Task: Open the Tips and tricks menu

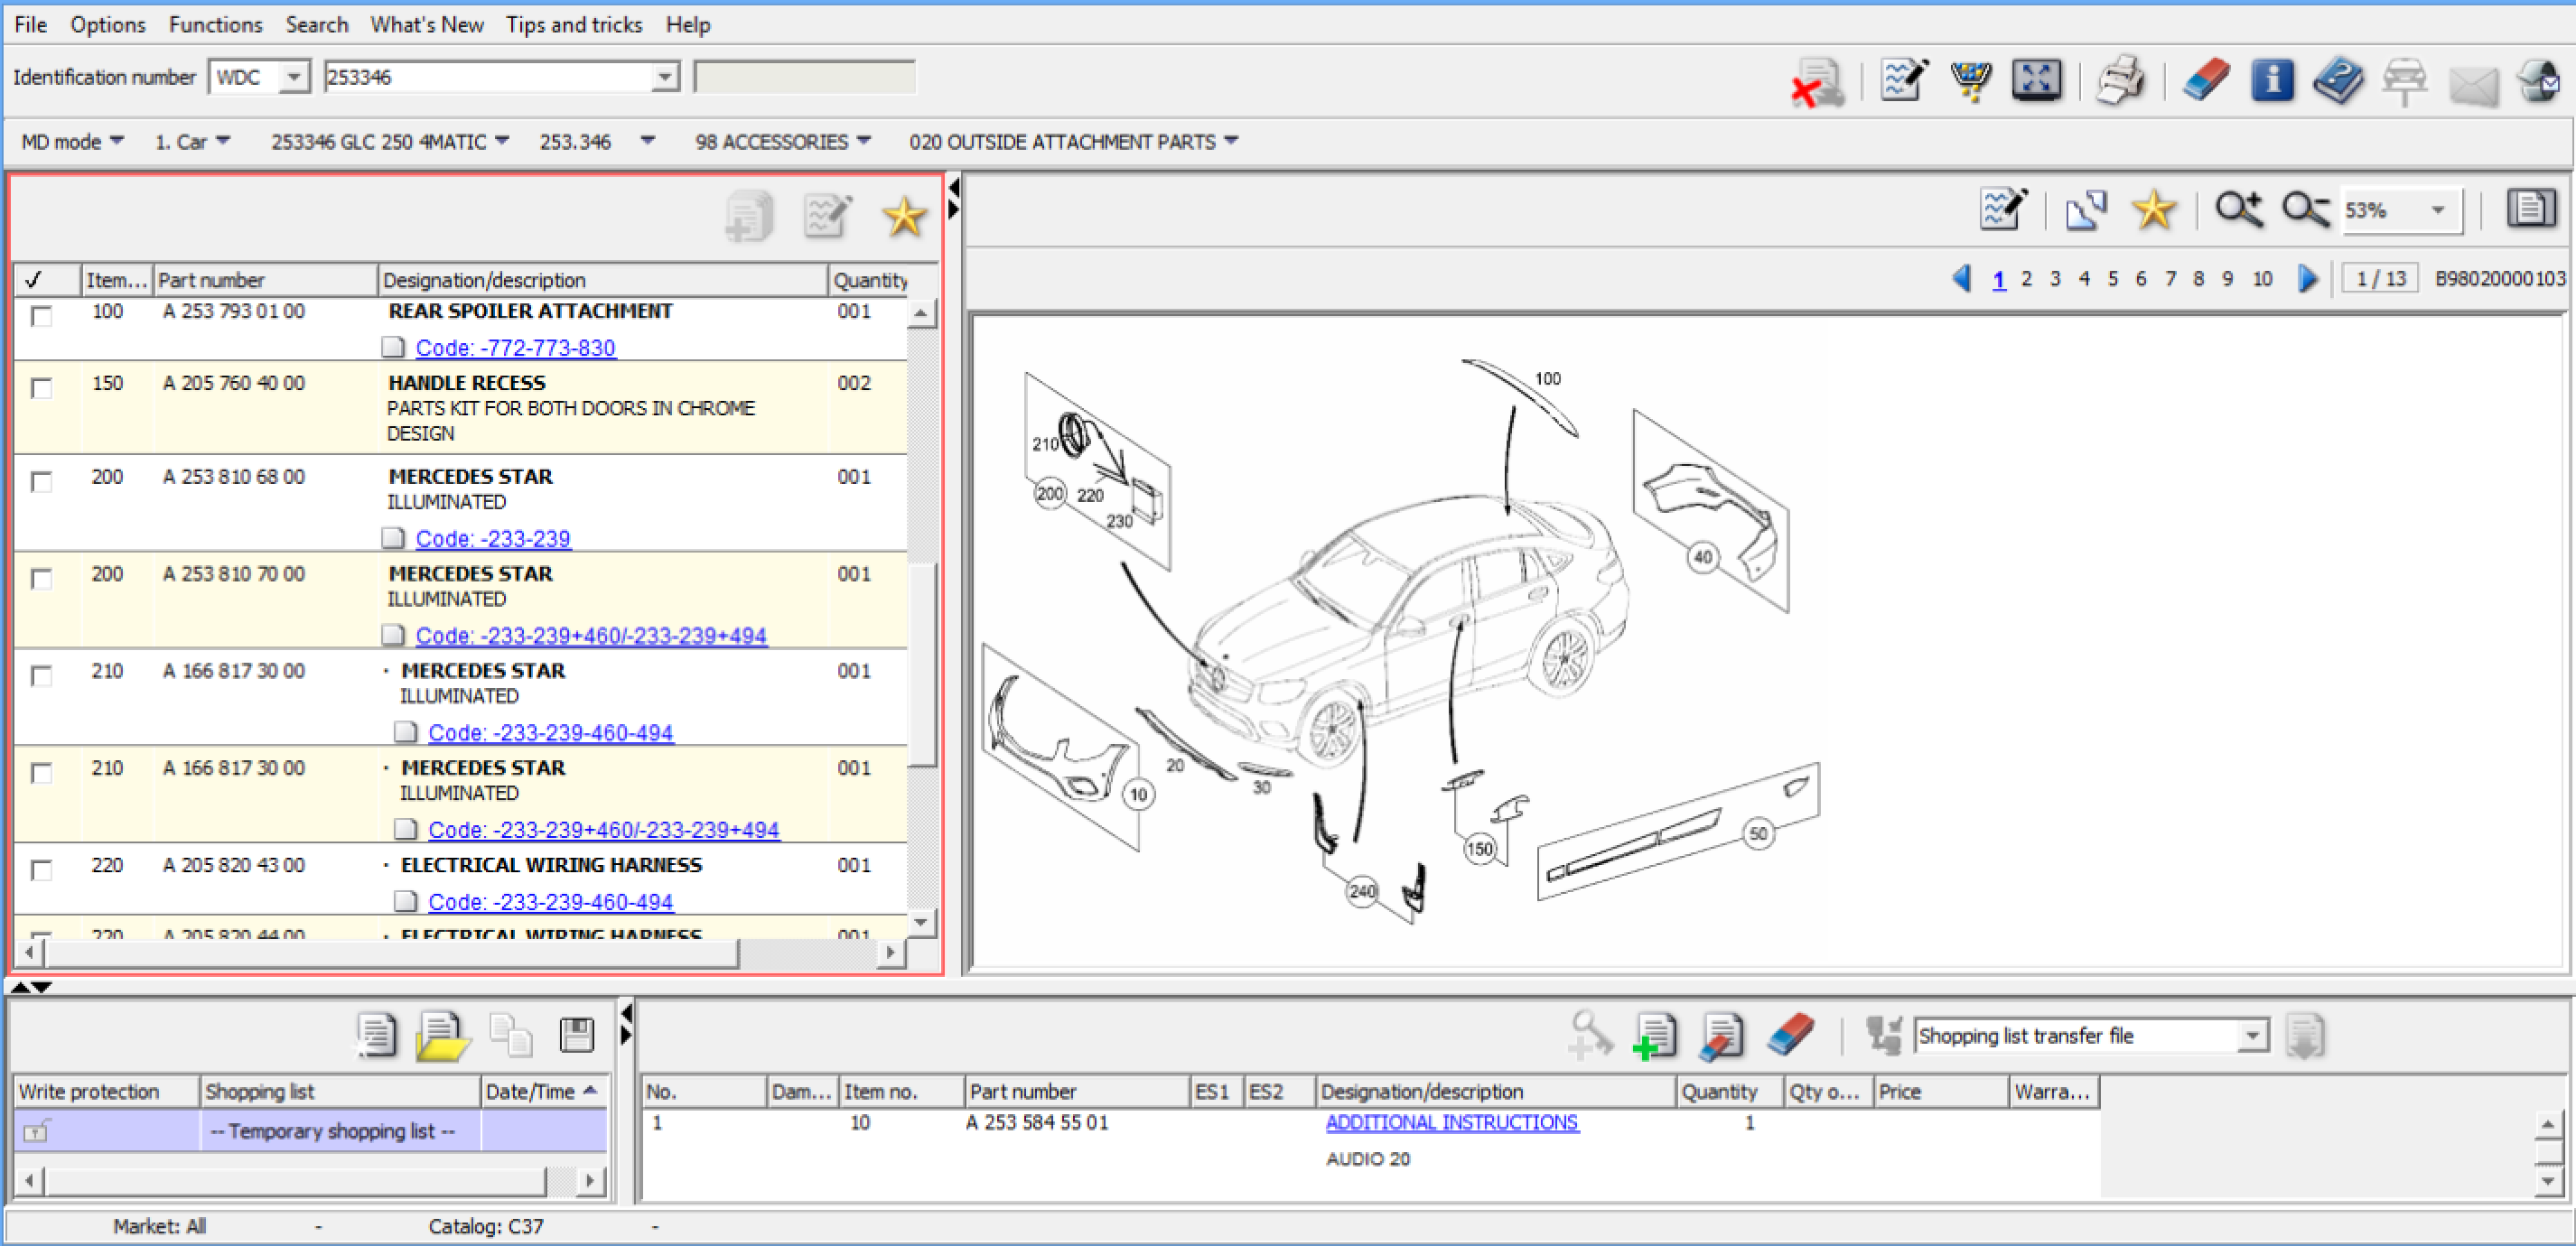Action: click(574, 24)
